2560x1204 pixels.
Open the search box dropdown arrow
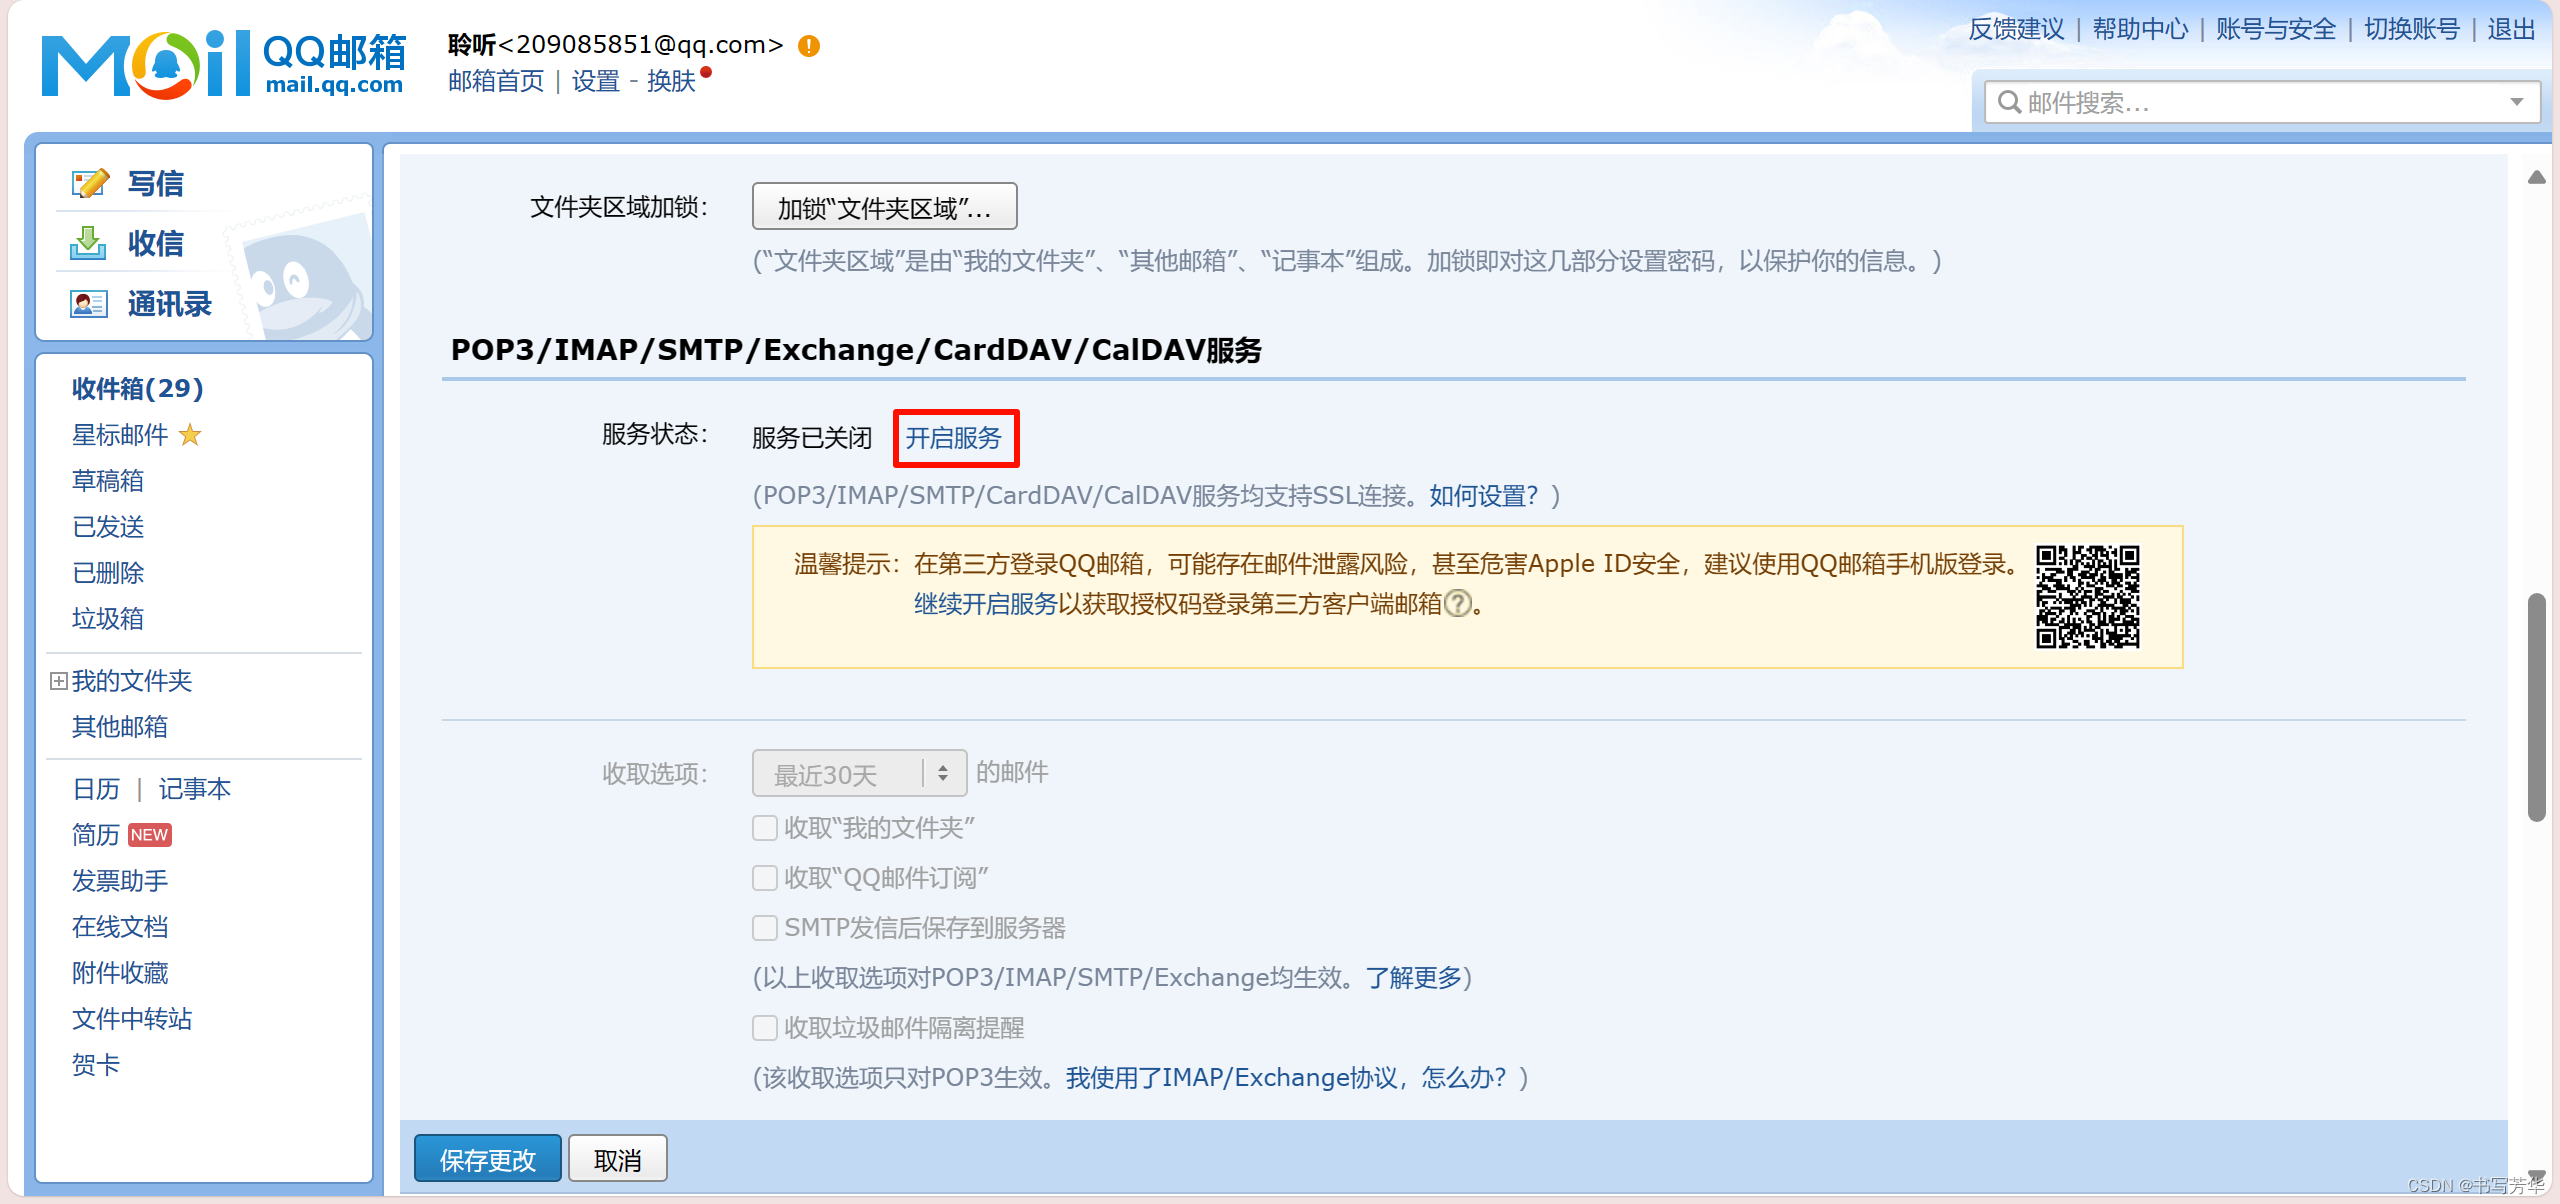[2517, 102]
